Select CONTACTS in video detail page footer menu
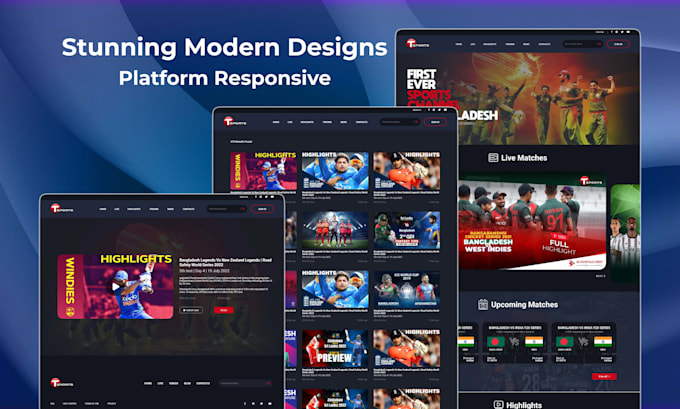680x409 pixels. point(203,383)
